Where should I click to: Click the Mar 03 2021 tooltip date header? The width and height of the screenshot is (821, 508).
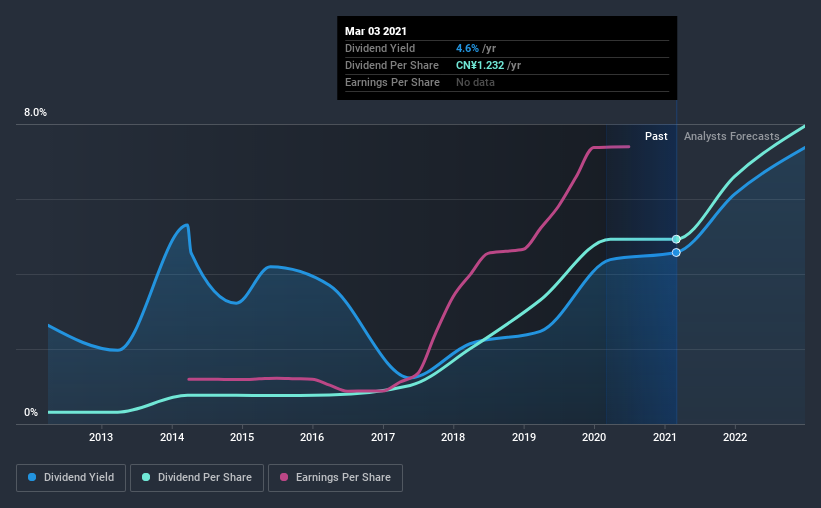point(375,31)
